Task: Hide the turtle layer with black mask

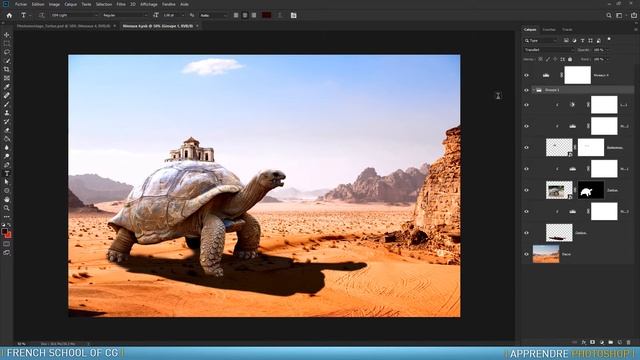Action: [527, 190]
